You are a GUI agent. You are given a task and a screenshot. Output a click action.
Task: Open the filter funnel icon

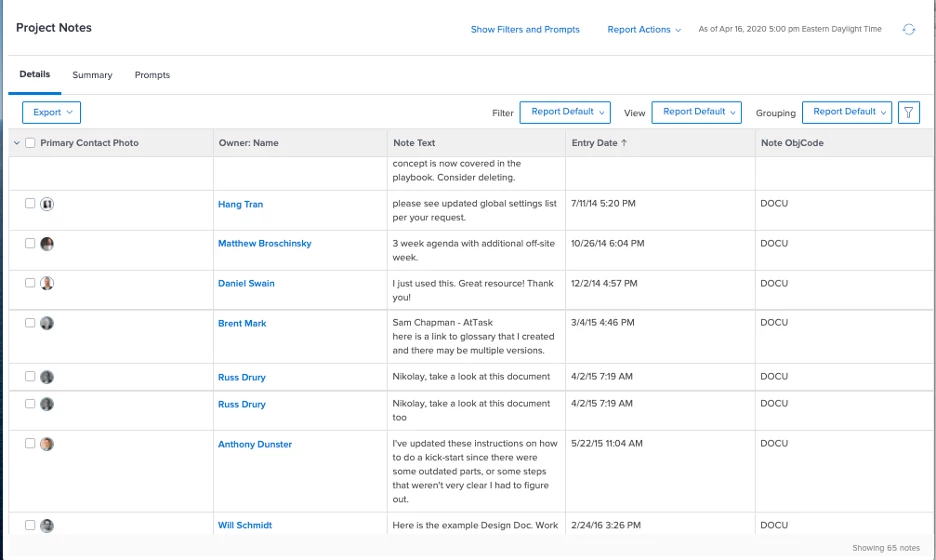coord(909,112)
